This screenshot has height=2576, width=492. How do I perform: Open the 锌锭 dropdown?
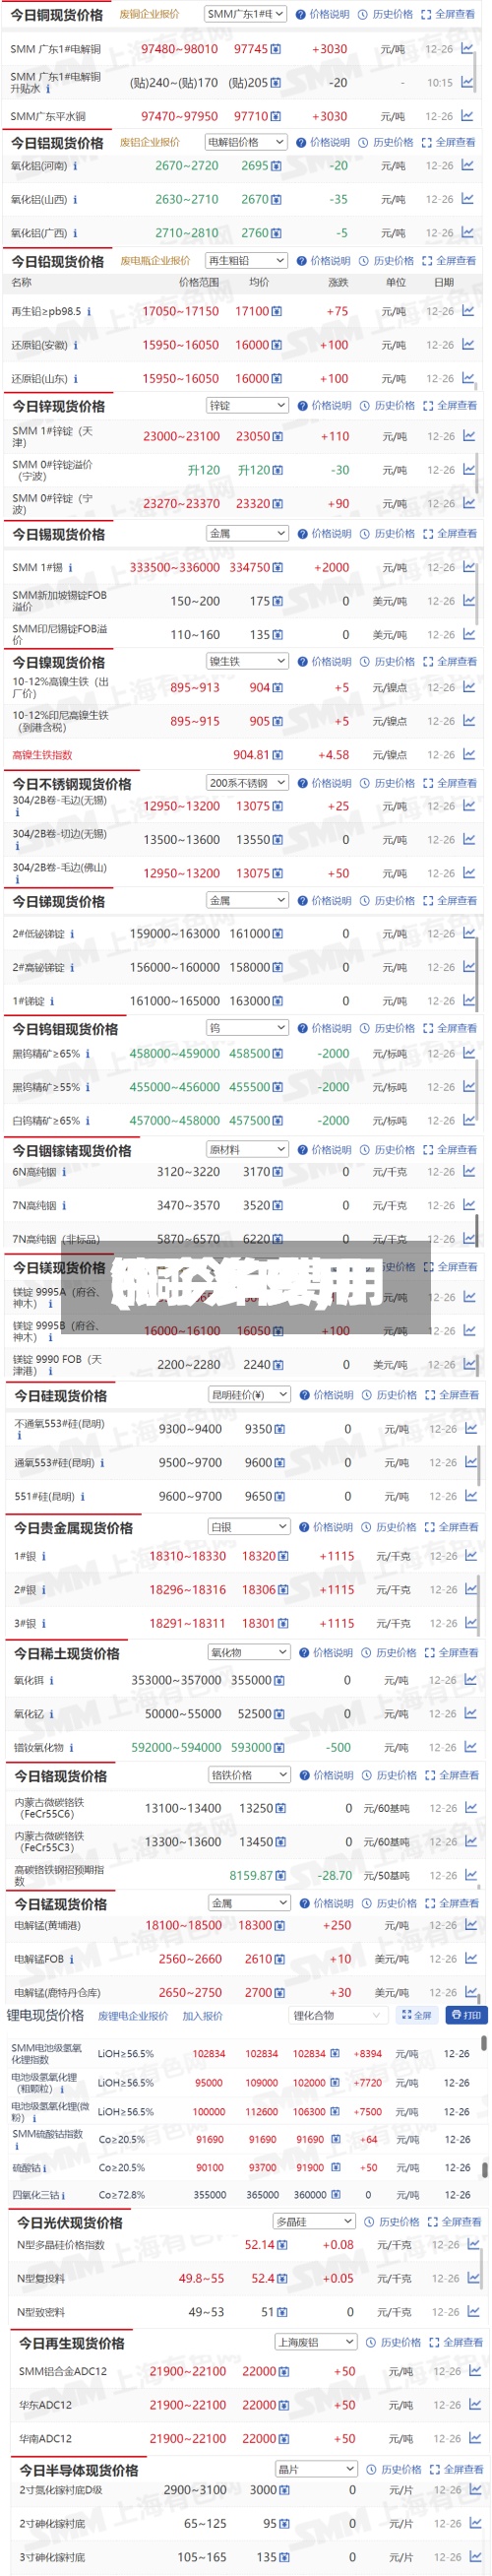(x=247, y=406)
